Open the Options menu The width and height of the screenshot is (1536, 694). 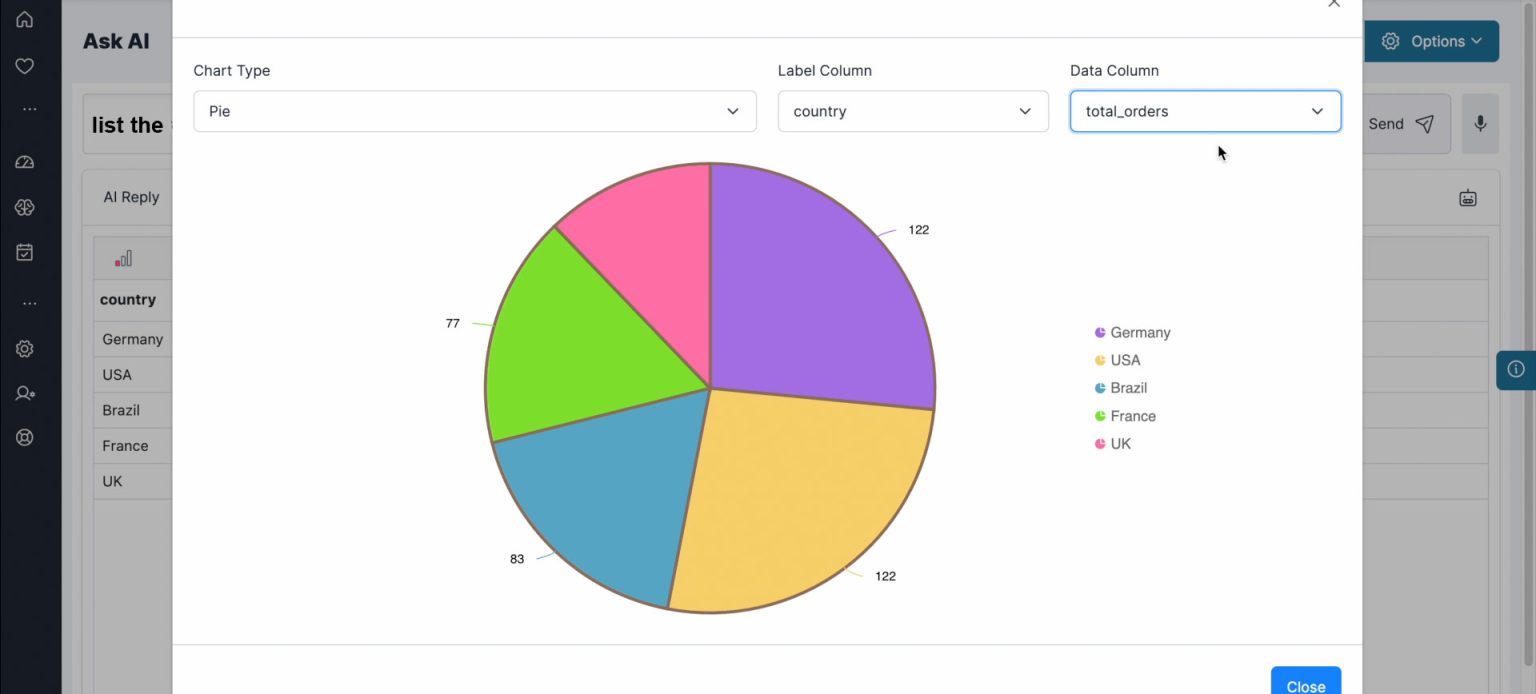1432,41
